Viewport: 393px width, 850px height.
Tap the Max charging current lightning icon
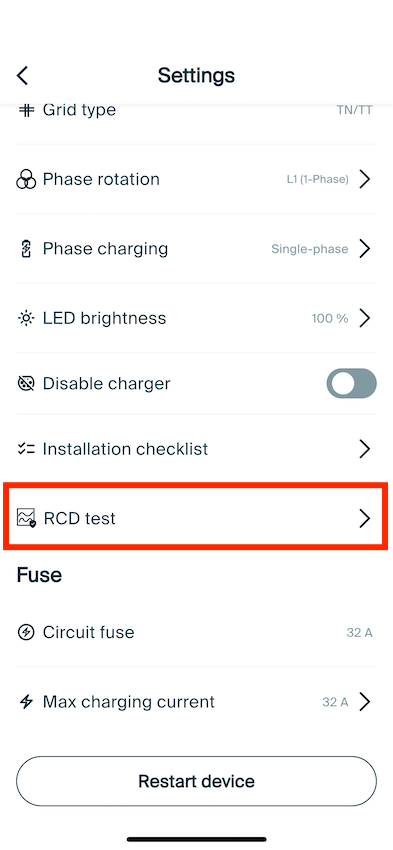click(x=25, y=702)
